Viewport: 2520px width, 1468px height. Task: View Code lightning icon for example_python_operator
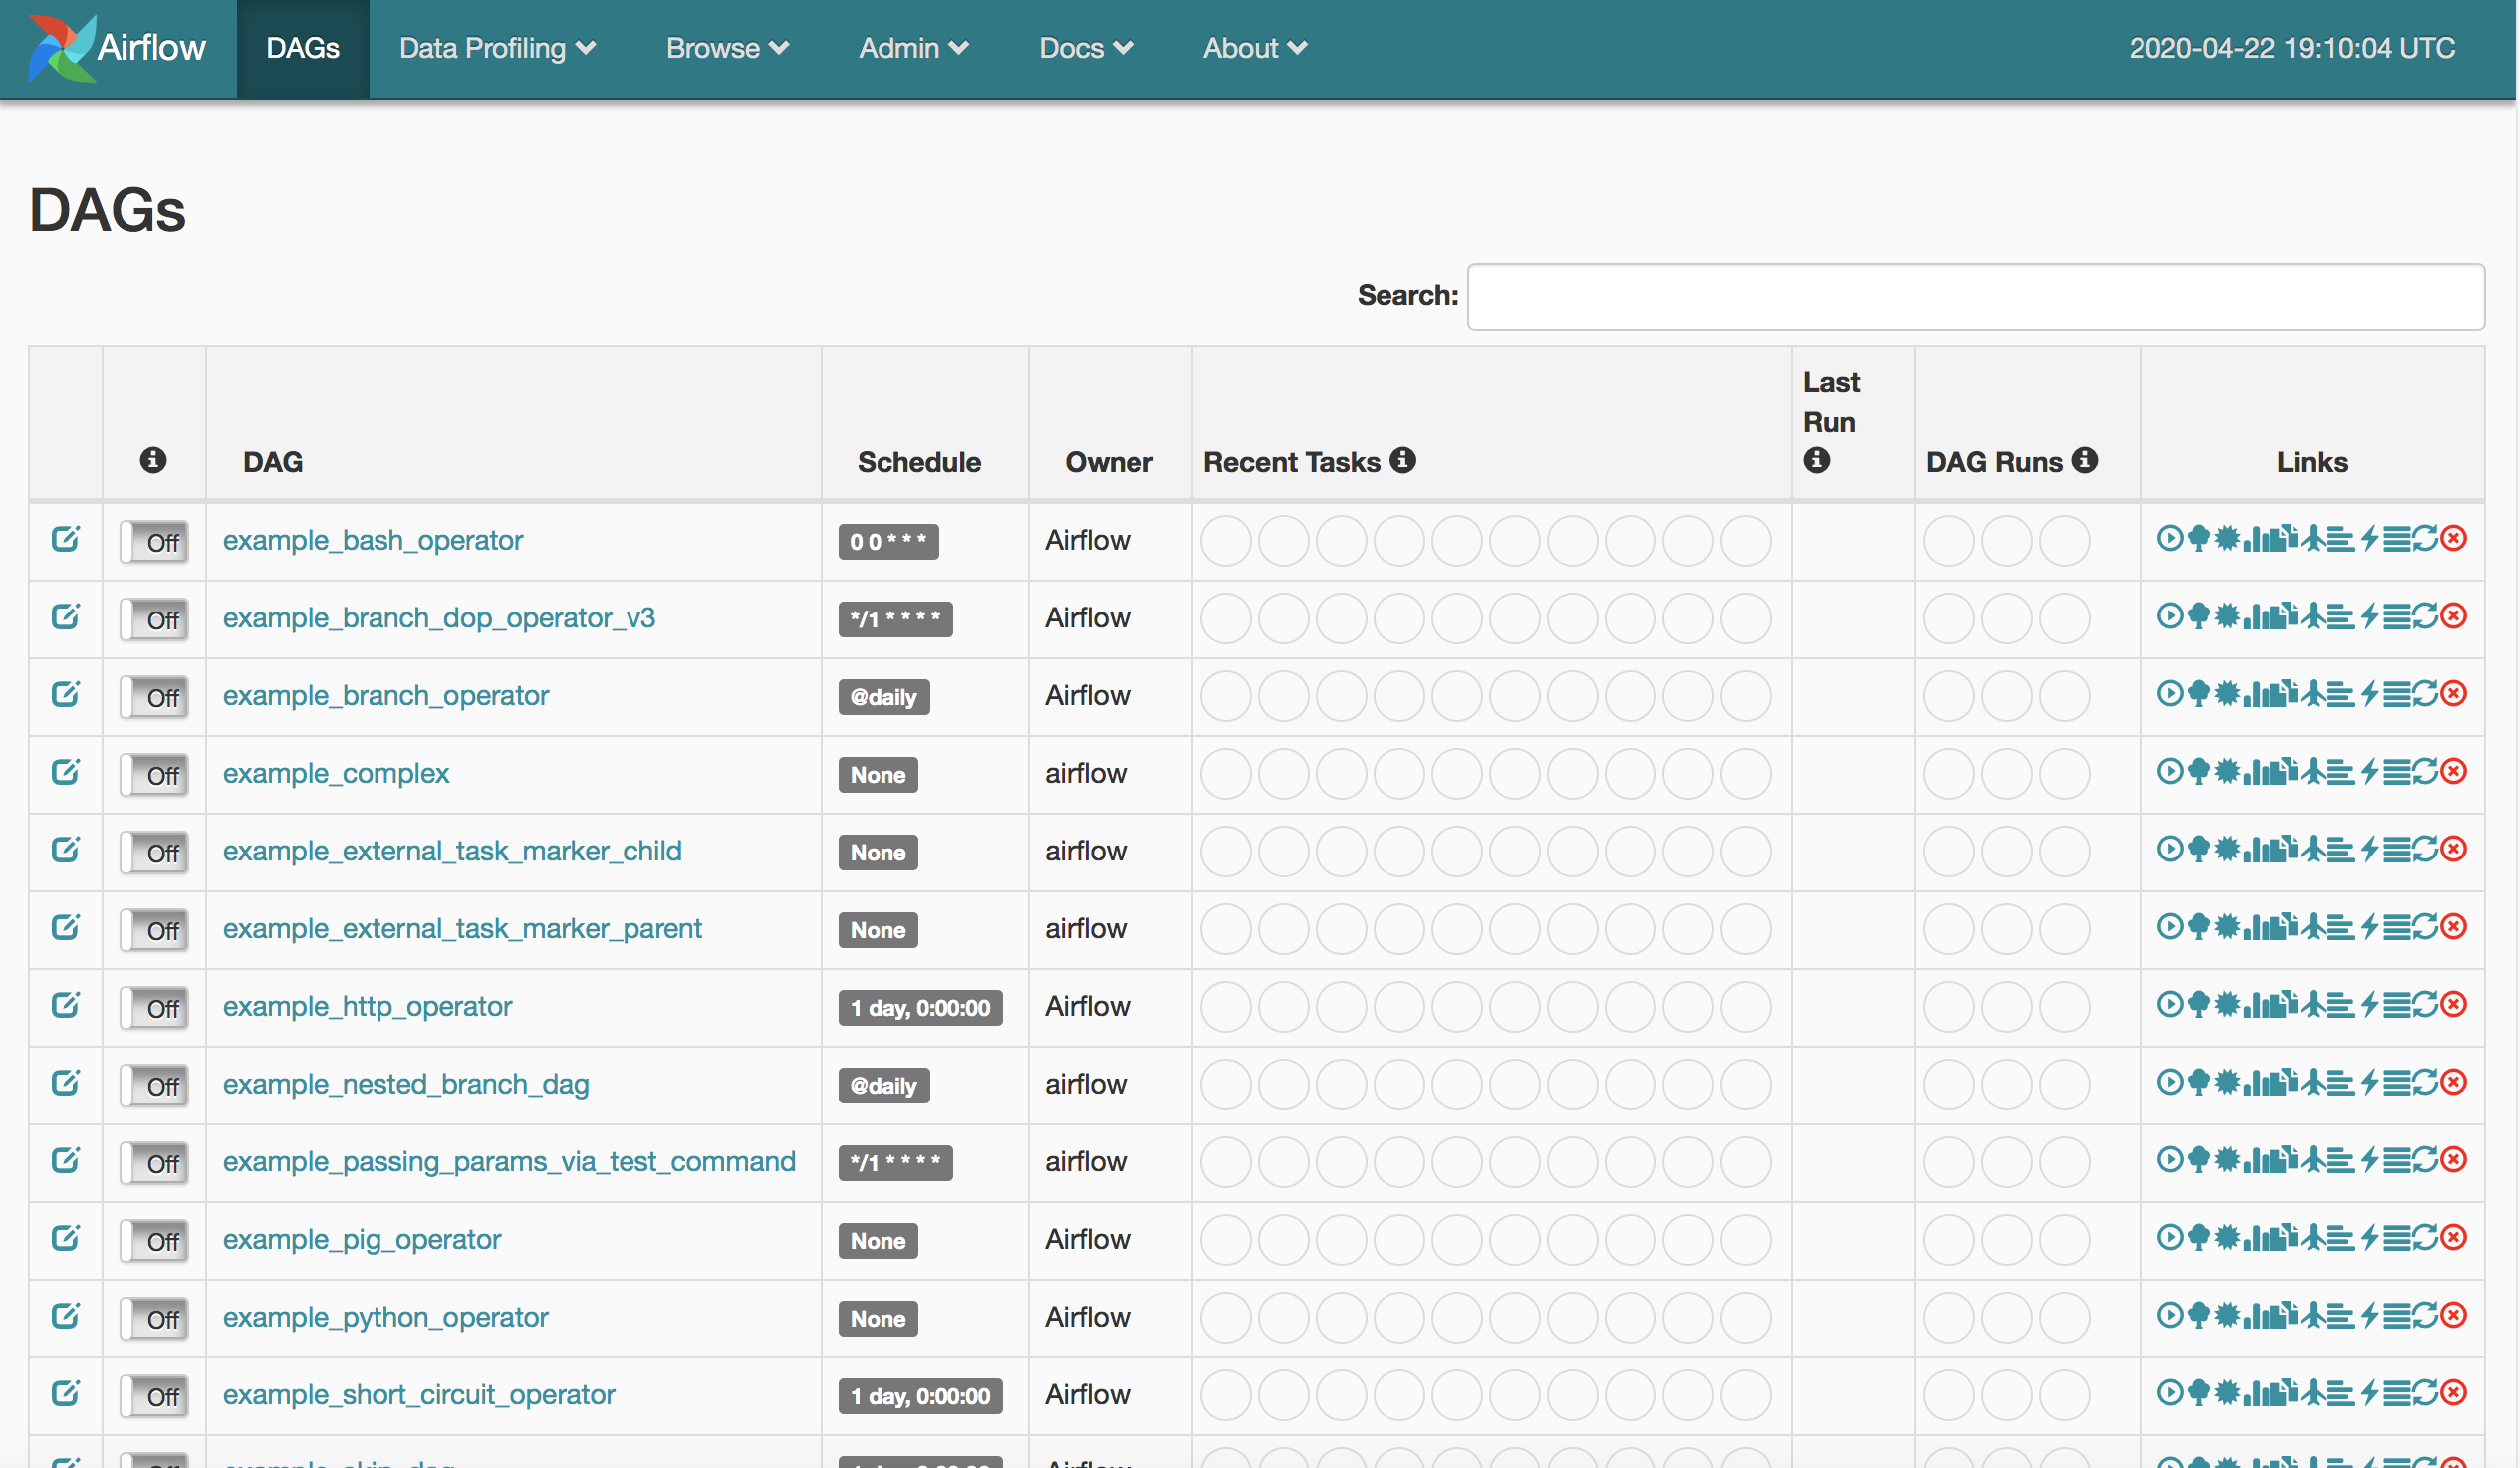2369,1315
